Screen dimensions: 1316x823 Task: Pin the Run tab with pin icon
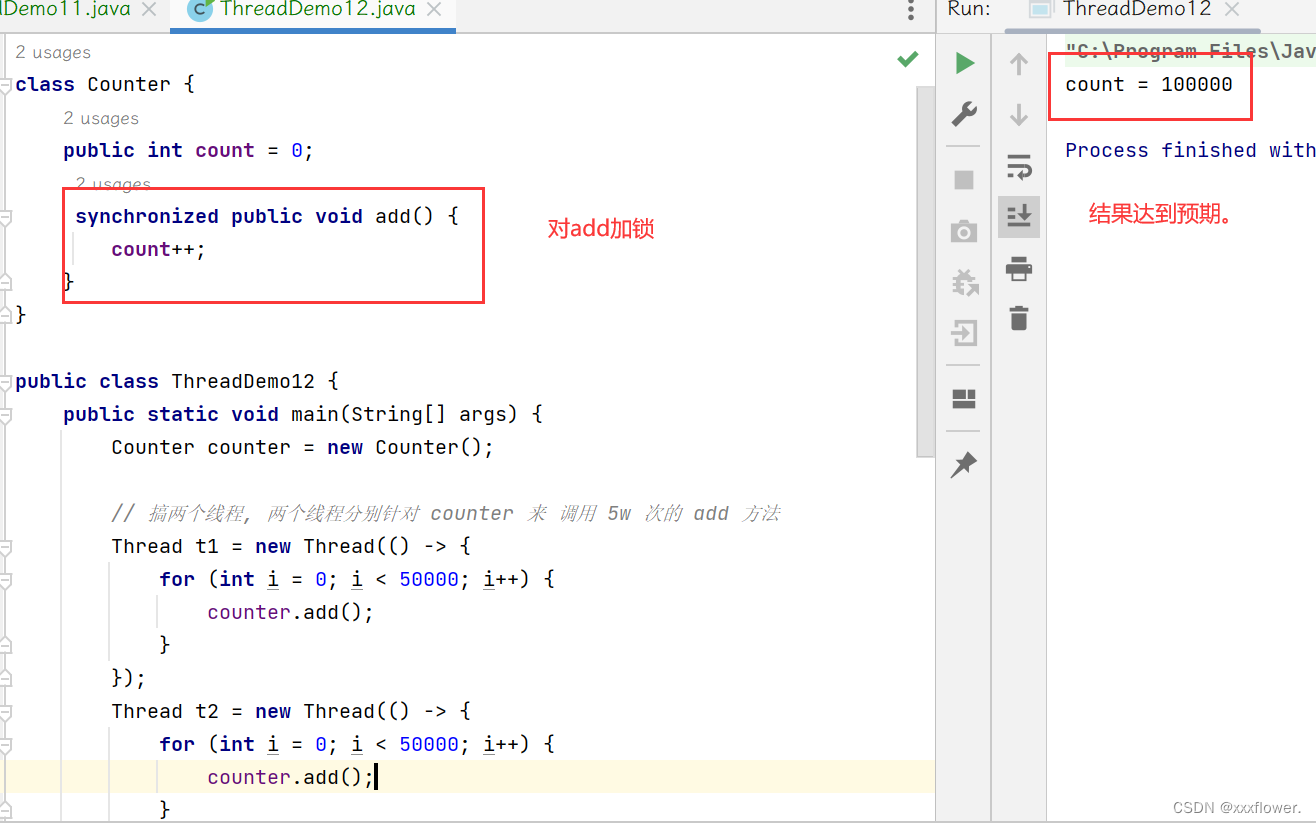click(964, 465)
